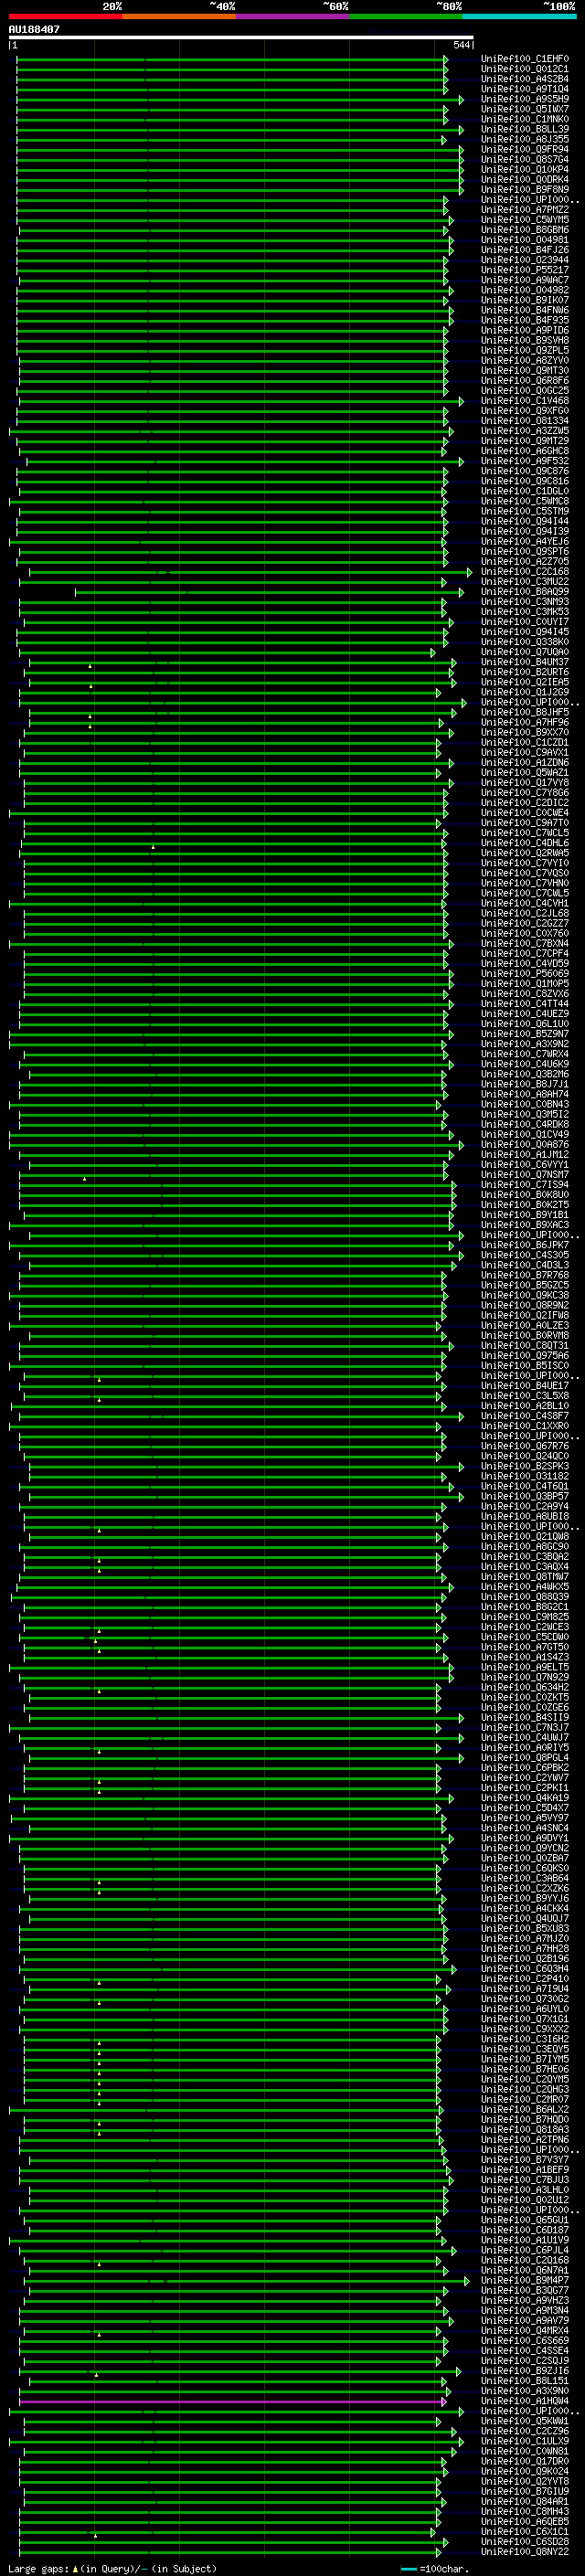
Task: Click label UniRef100_Q634H2
Action: pyautogui.click(x=525, y=1688)
